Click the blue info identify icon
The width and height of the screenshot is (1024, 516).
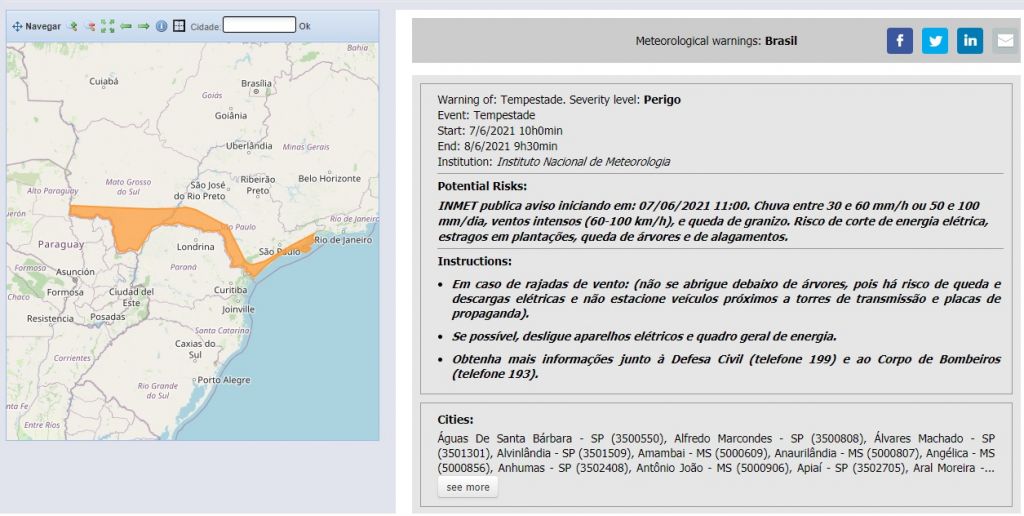click(x=161, y=26)
